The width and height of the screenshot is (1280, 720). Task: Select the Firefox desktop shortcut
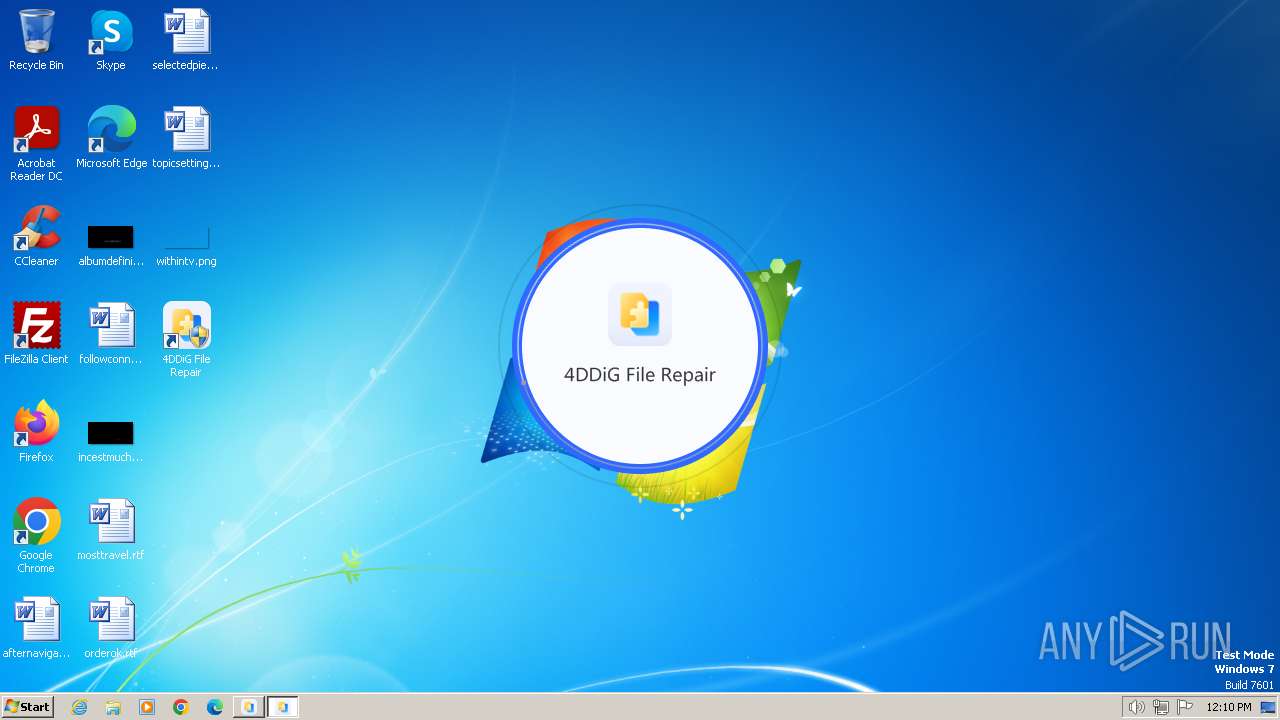tap(36, 432)
